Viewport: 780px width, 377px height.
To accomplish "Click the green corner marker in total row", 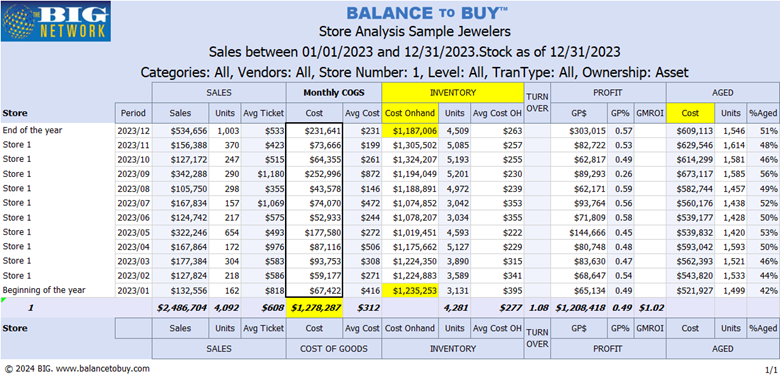I will click(3, 300).
